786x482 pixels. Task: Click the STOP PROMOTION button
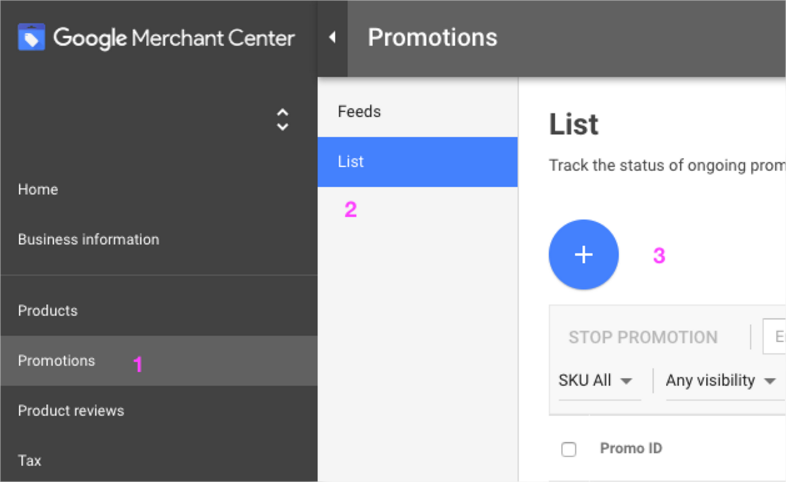point(643,337)
